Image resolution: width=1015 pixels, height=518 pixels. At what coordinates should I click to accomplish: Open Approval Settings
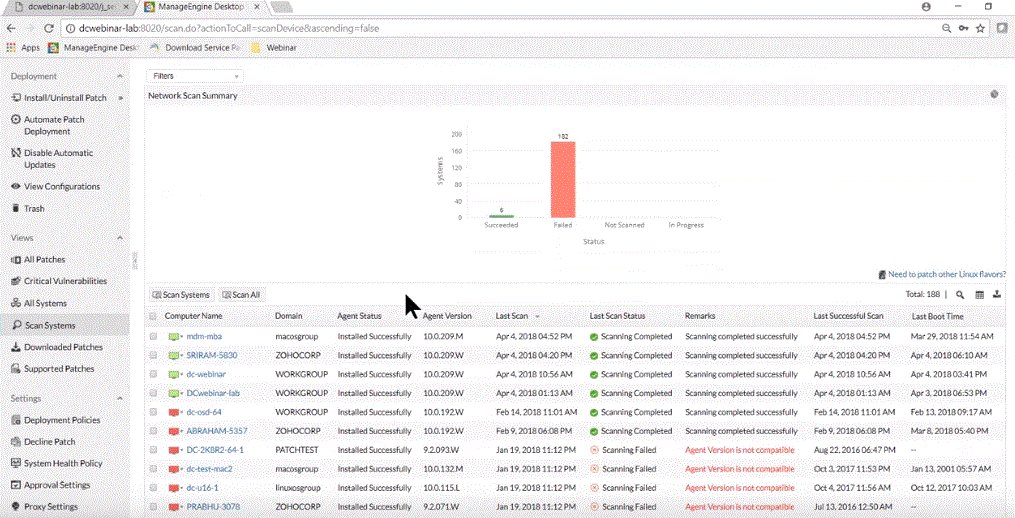[x=50, y=485]
